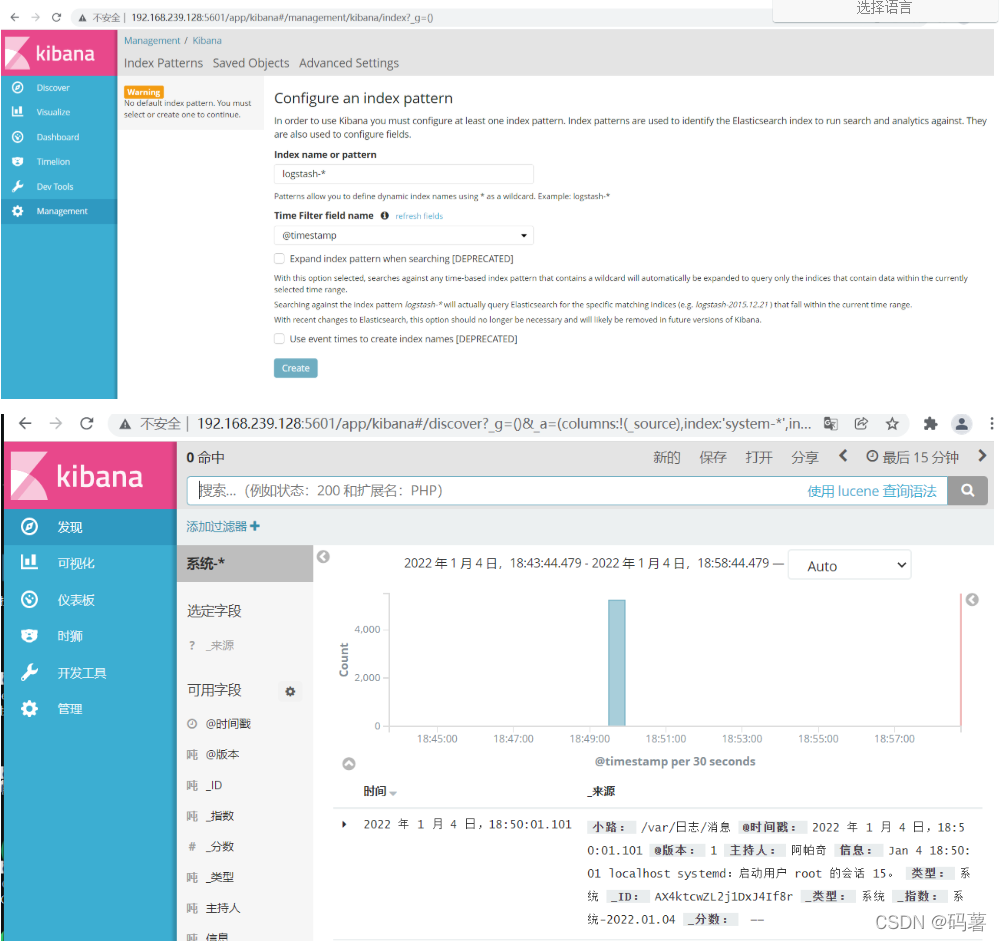Click the 保存 menu item

(713, 457)
